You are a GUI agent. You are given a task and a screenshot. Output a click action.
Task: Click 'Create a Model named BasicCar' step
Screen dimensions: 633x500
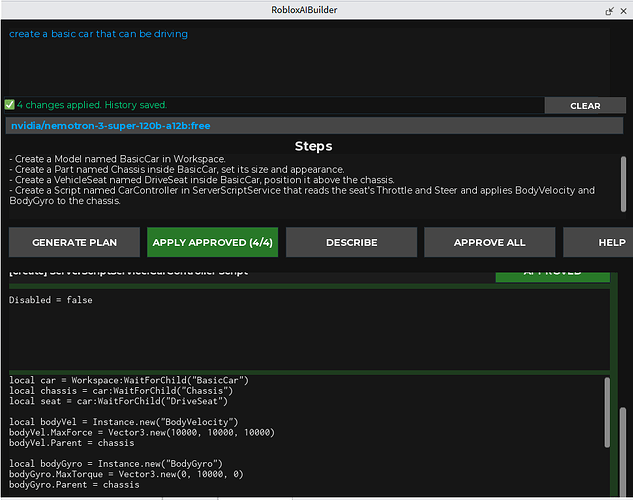pyautogui.click(x=117, y=159)
